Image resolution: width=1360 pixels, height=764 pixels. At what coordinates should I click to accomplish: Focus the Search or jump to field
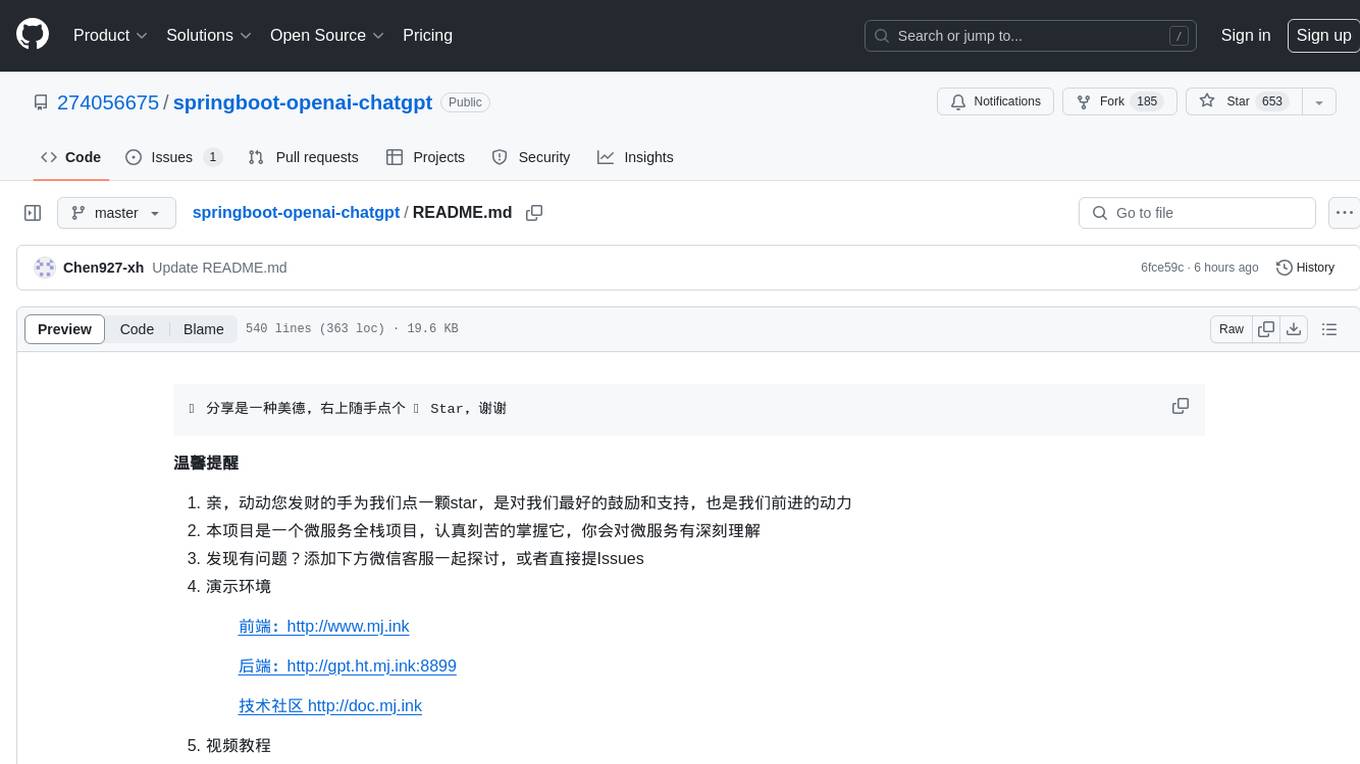pos(1030,36)
